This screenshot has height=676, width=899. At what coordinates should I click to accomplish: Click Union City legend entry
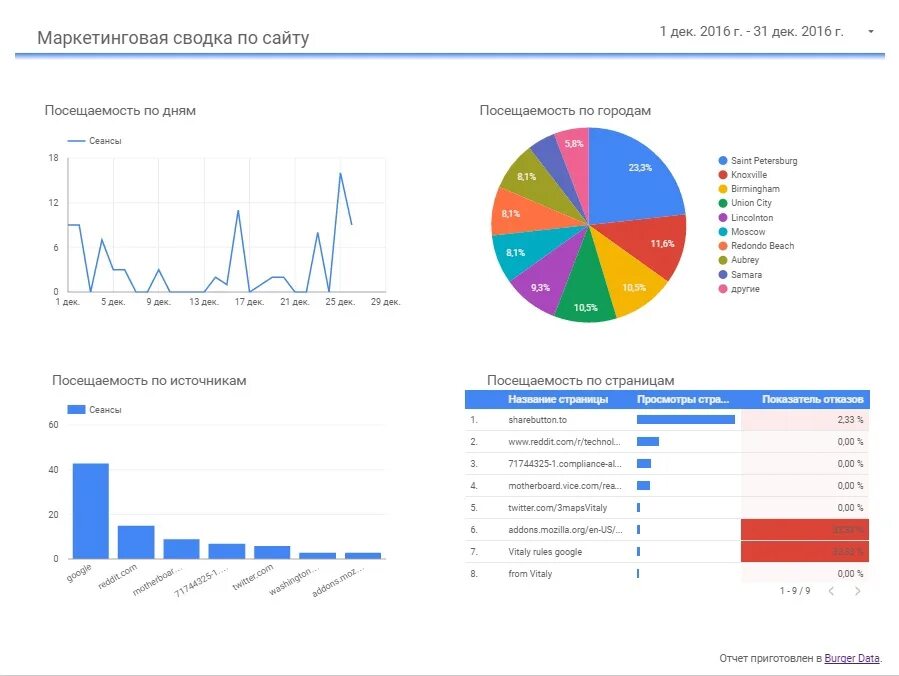point(745,203)
